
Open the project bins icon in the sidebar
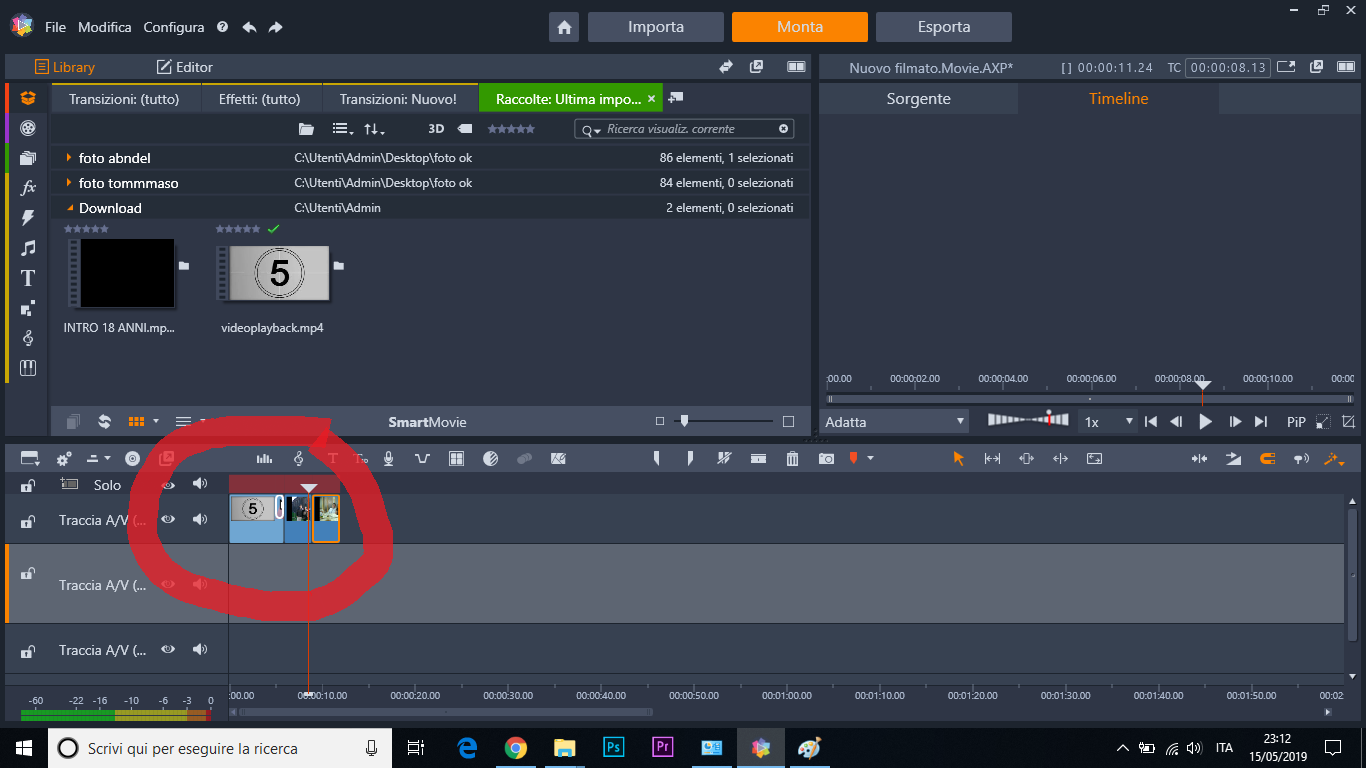point(28,158)
